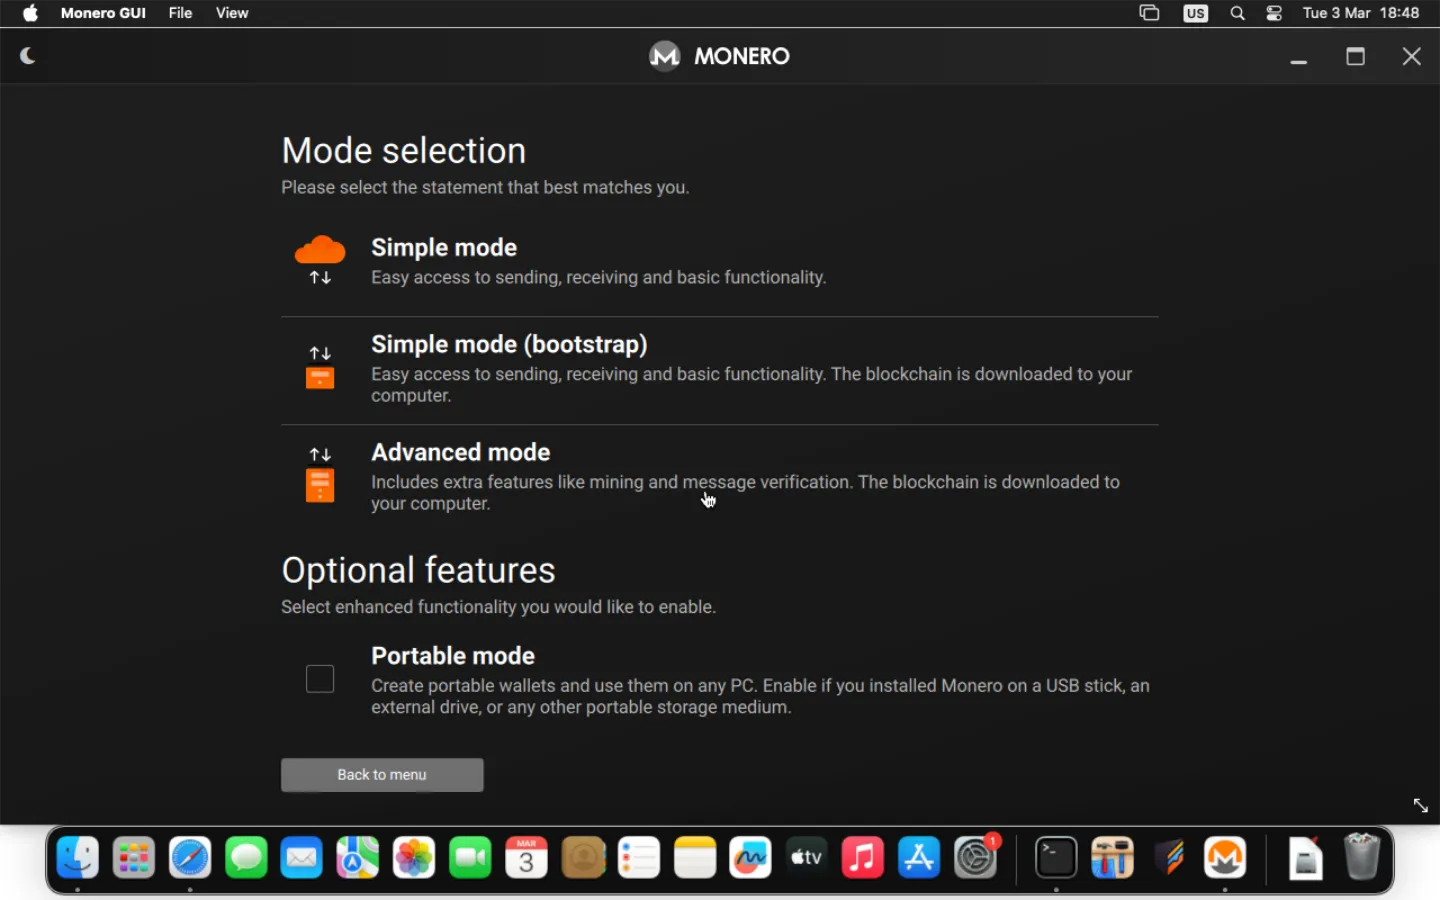1440x900 pixels.
Task: Open Contacts from the dock
Action: coord(583,858)
